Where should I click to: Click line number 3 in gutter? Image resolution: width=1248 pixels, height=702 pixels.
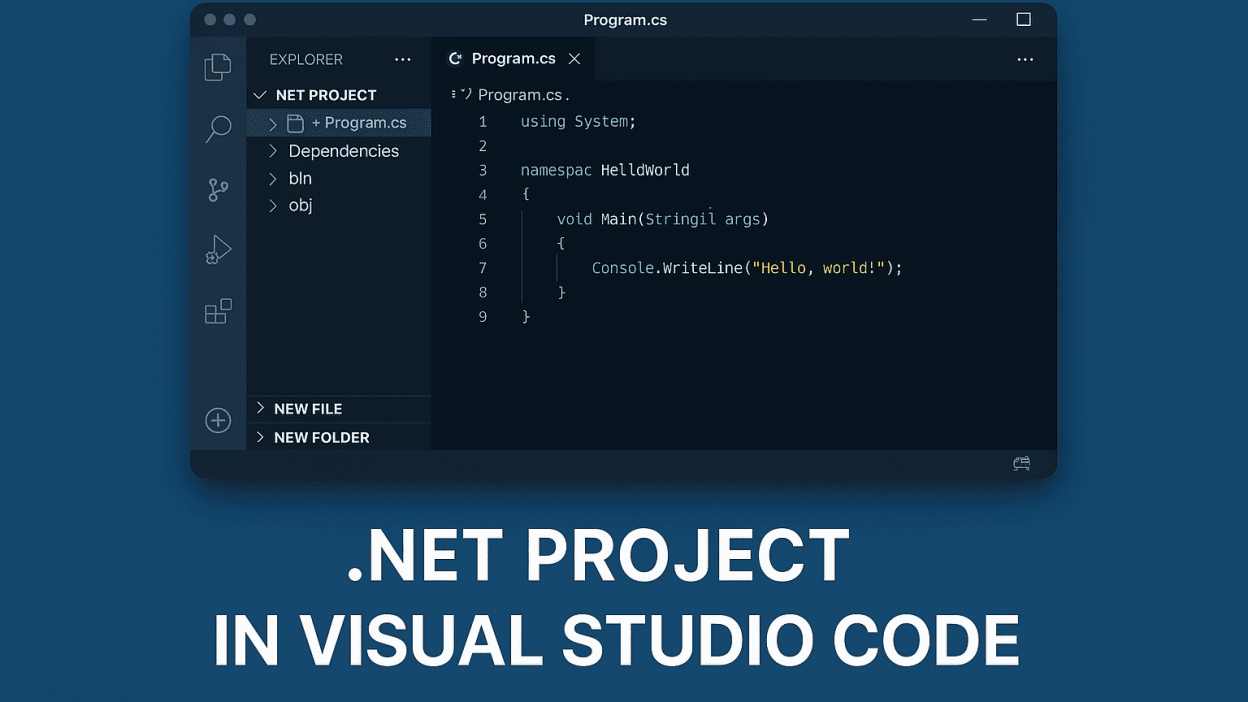(483, 171)
